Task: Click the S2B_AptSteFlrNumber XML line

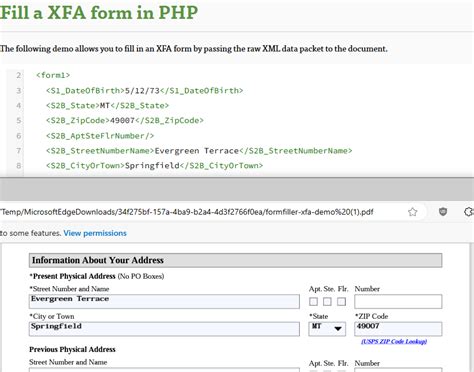Action: pyautogui.click(x=100, y=136)
